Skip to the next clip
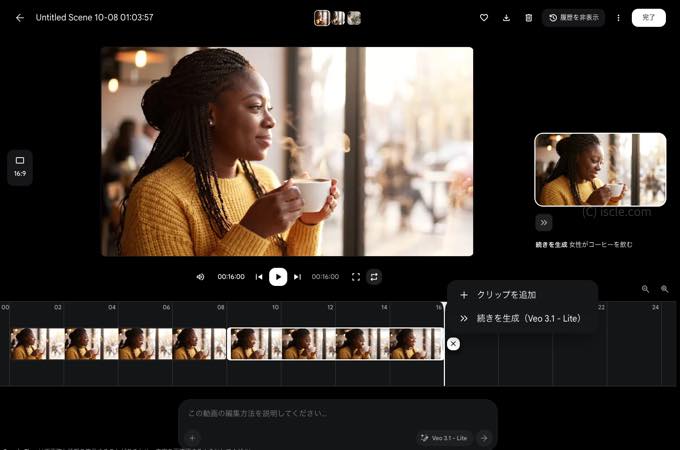The image size is (680, 450). point(298,277)
